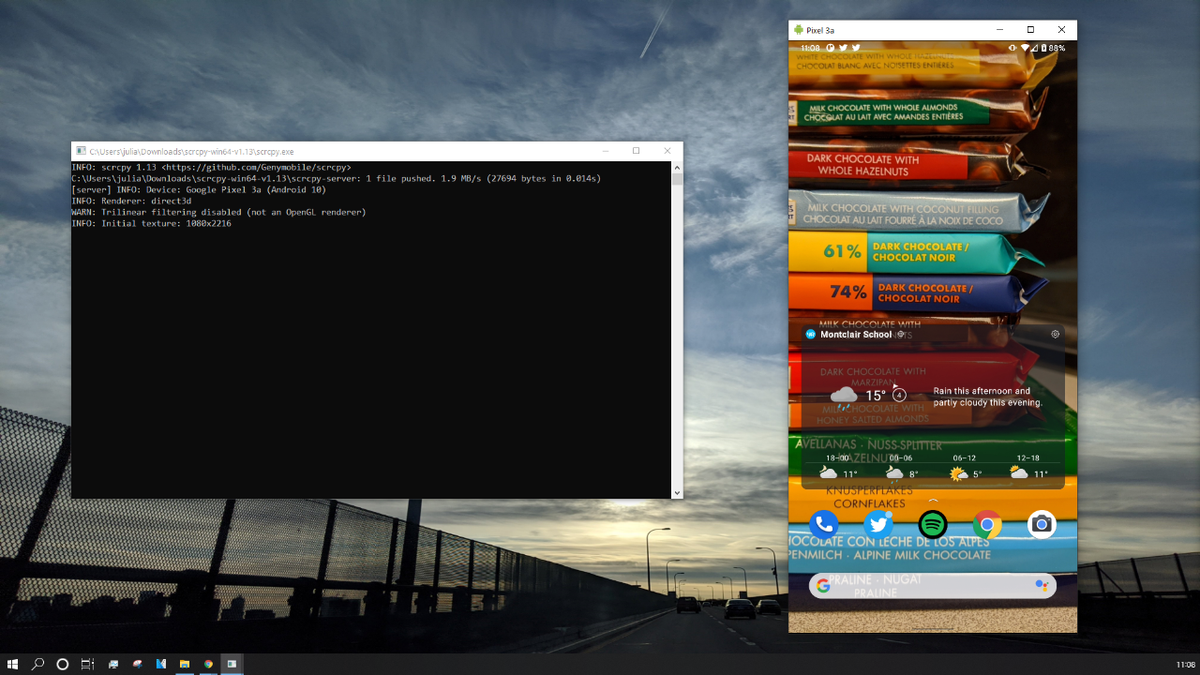Image resolution: width=1200 pixels, height=675 pixels.
Task: Tap the Google Assistant icon in search bar
Action: pyautogui.click(x=1041, y=586)
